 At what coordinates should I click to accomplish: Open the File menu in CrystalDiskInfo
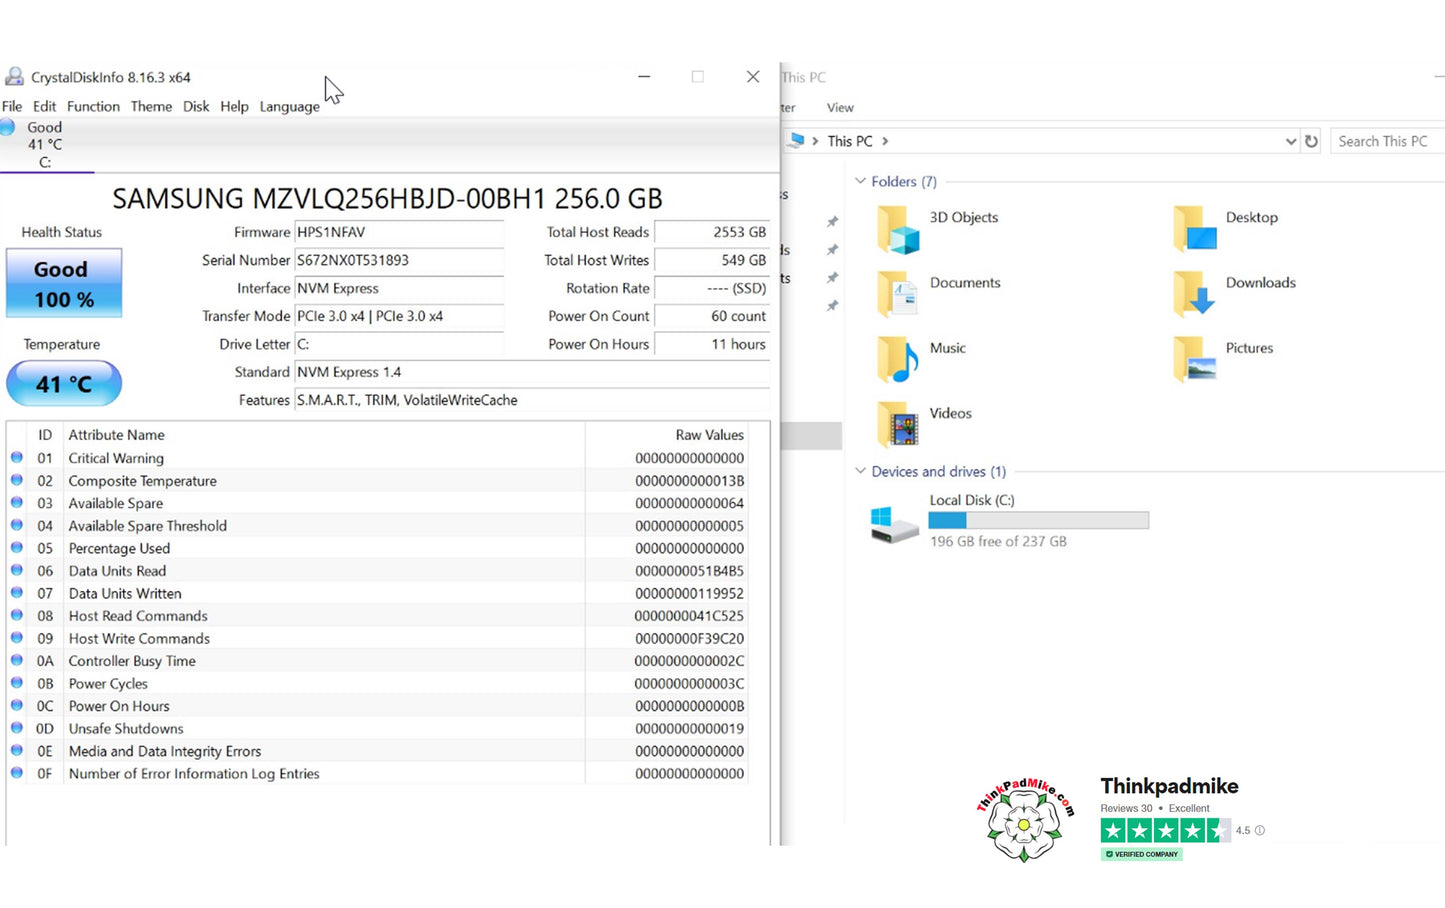[x=12, y=106]
